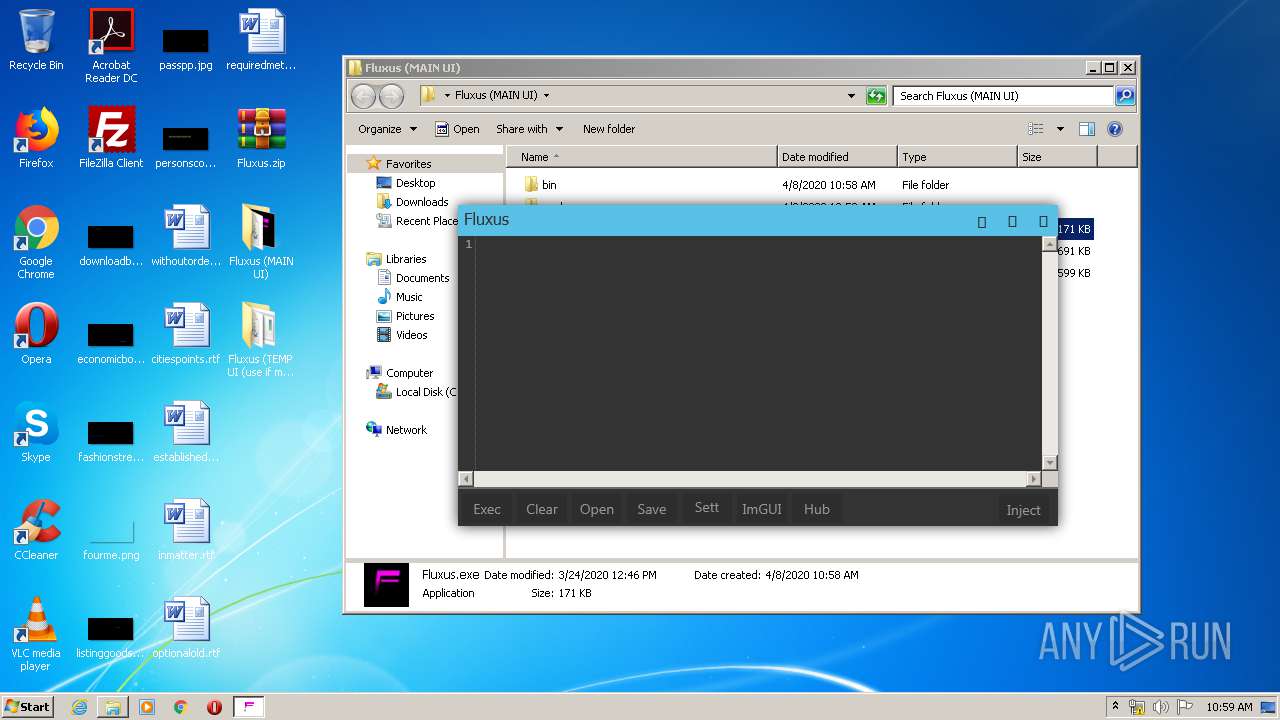
Task: Click the 10:59 AM taskbar clock
Action: click(1228, 707)
